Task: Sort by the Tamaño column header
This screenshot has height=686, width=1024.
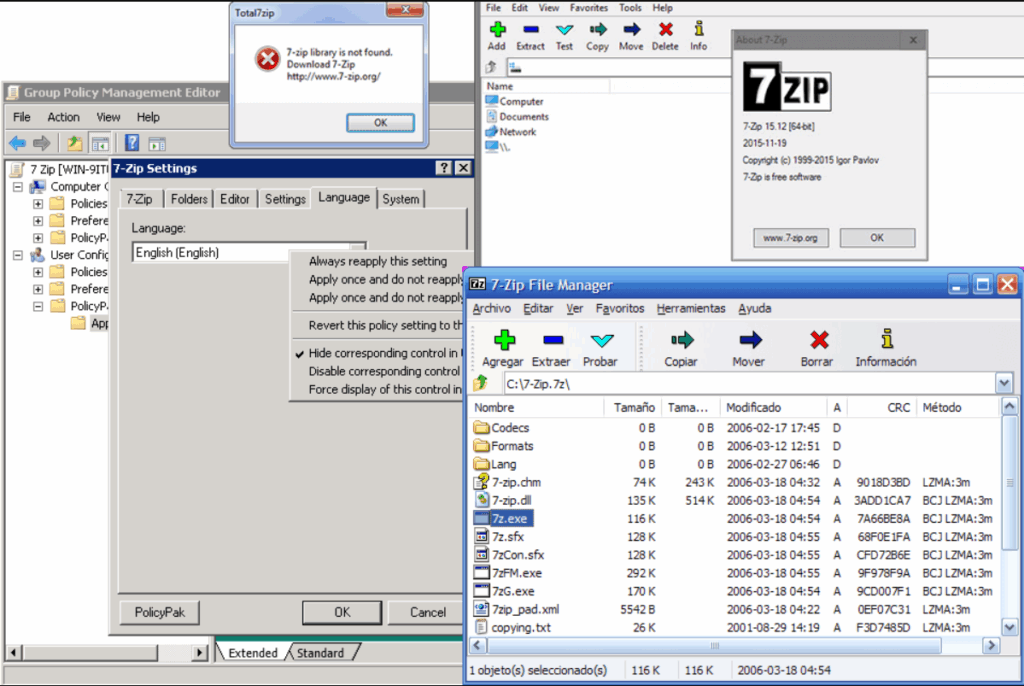Action: tap(633, 407)
